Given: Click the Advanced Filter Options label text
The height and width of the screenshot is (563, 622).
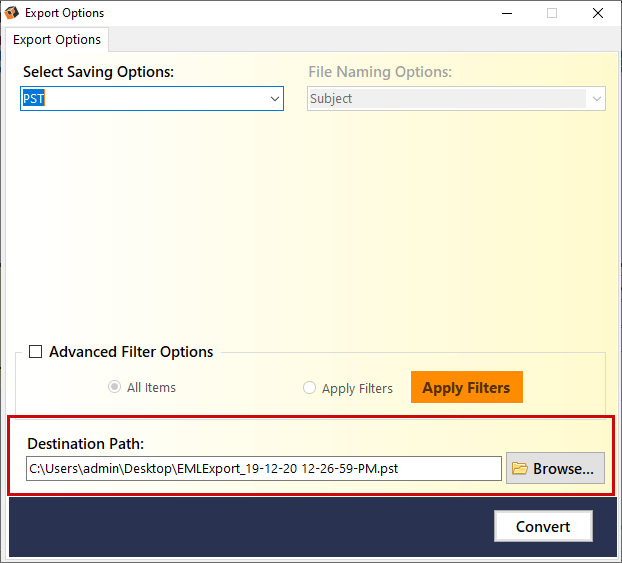Looking at the screenshot, I should tap(131, 352).
